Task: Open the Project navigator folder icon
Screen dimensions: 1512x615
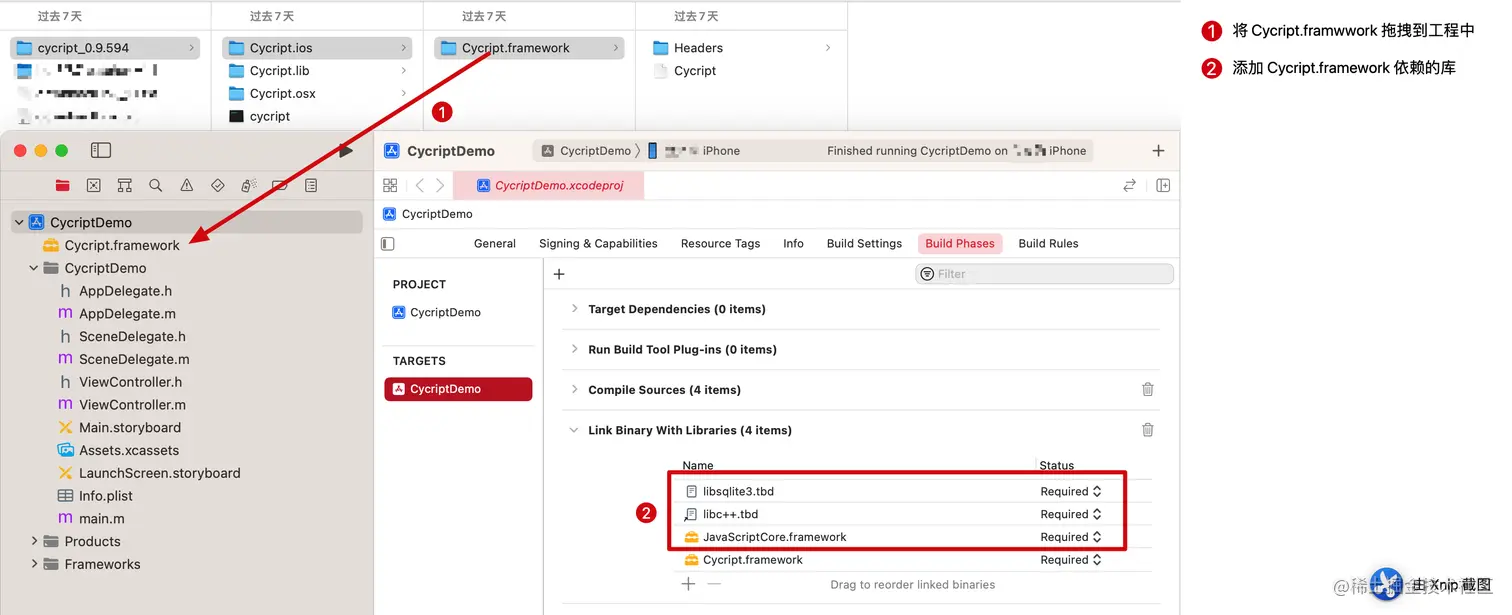Action: coord(63,185)
